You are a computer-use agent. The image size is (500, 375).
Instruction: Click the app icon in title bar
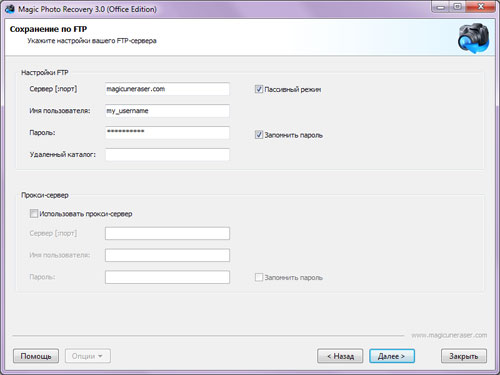[10, 9]
